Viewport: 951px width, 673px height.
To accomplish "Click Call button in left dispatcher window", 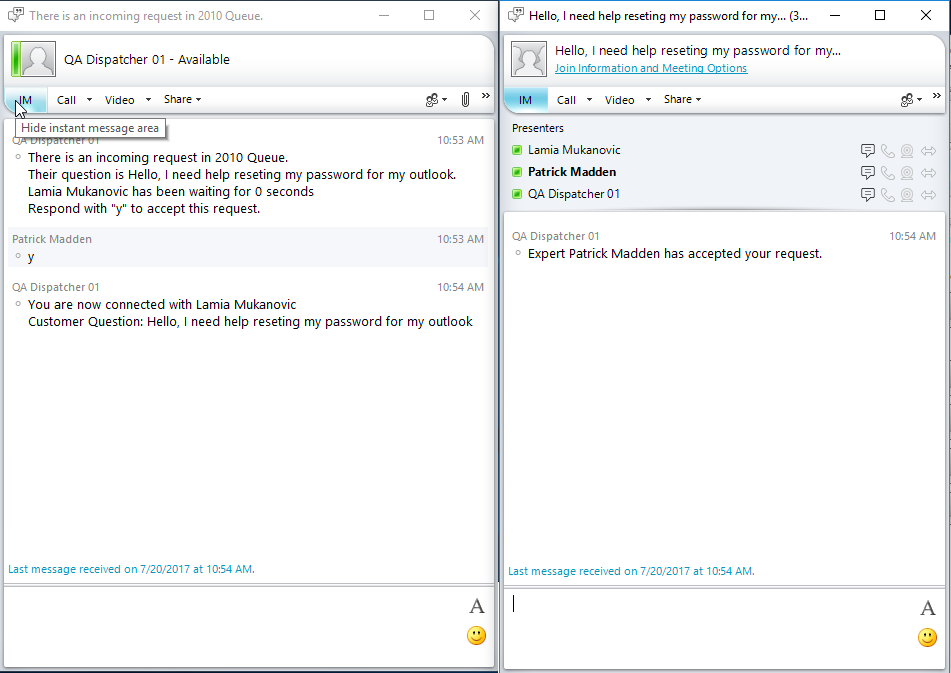I will pyautogui.click(x=66, y=100).
